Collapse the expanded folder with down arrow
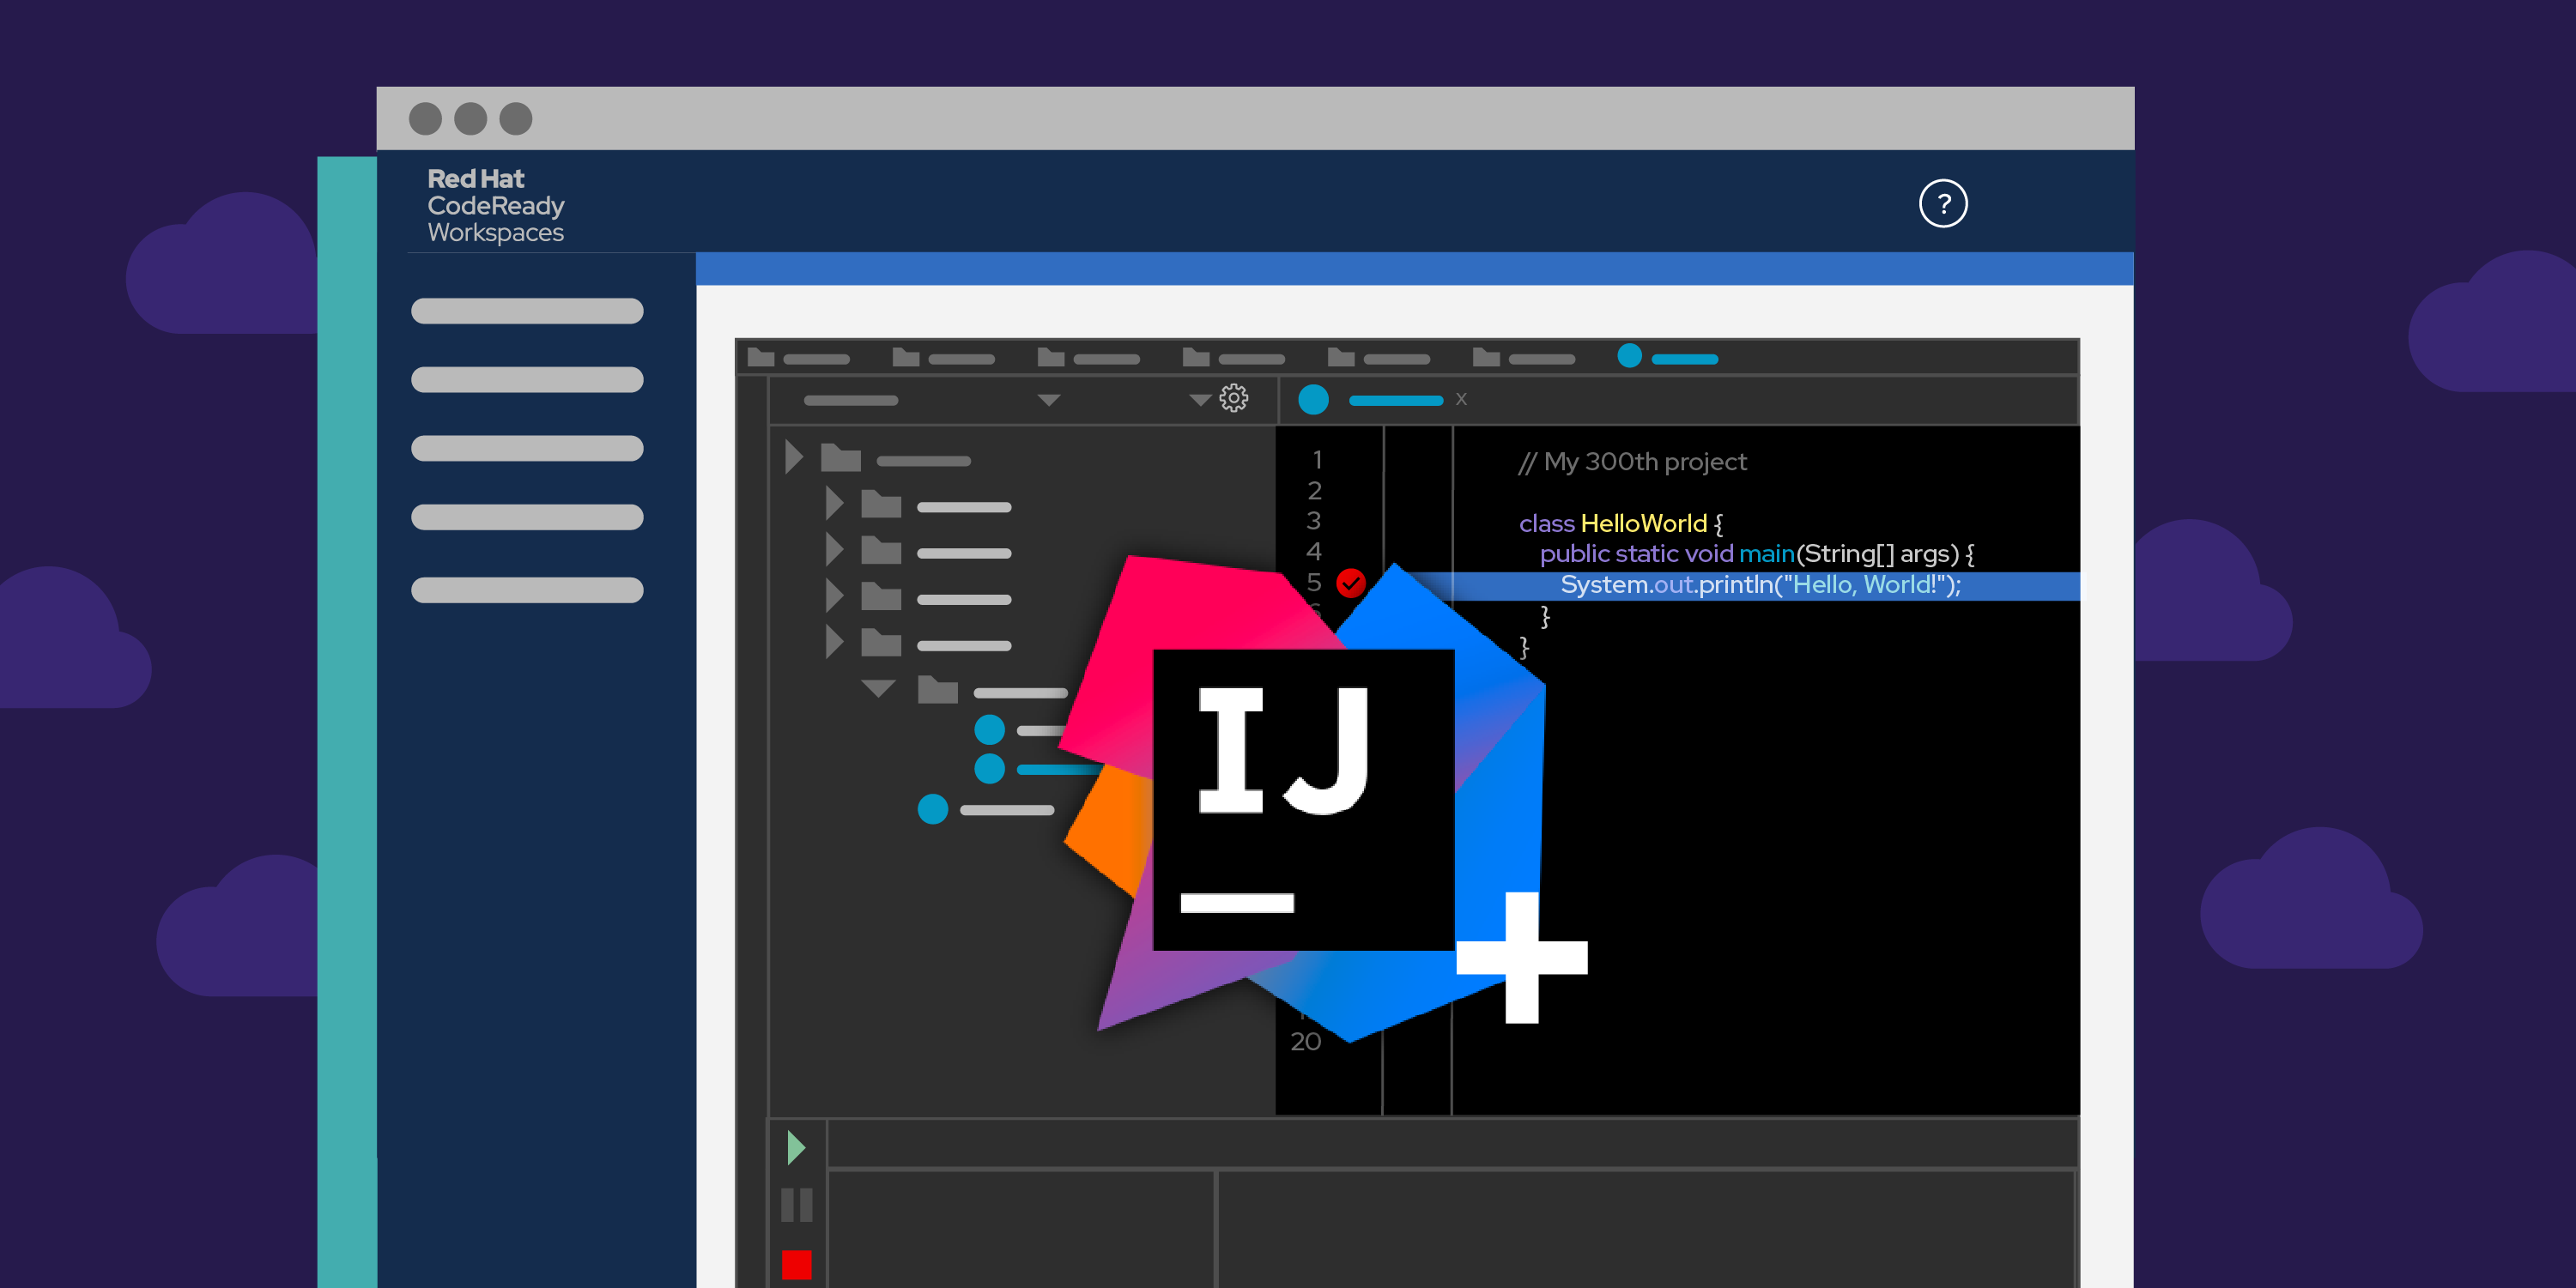 (x=878, y=688)
